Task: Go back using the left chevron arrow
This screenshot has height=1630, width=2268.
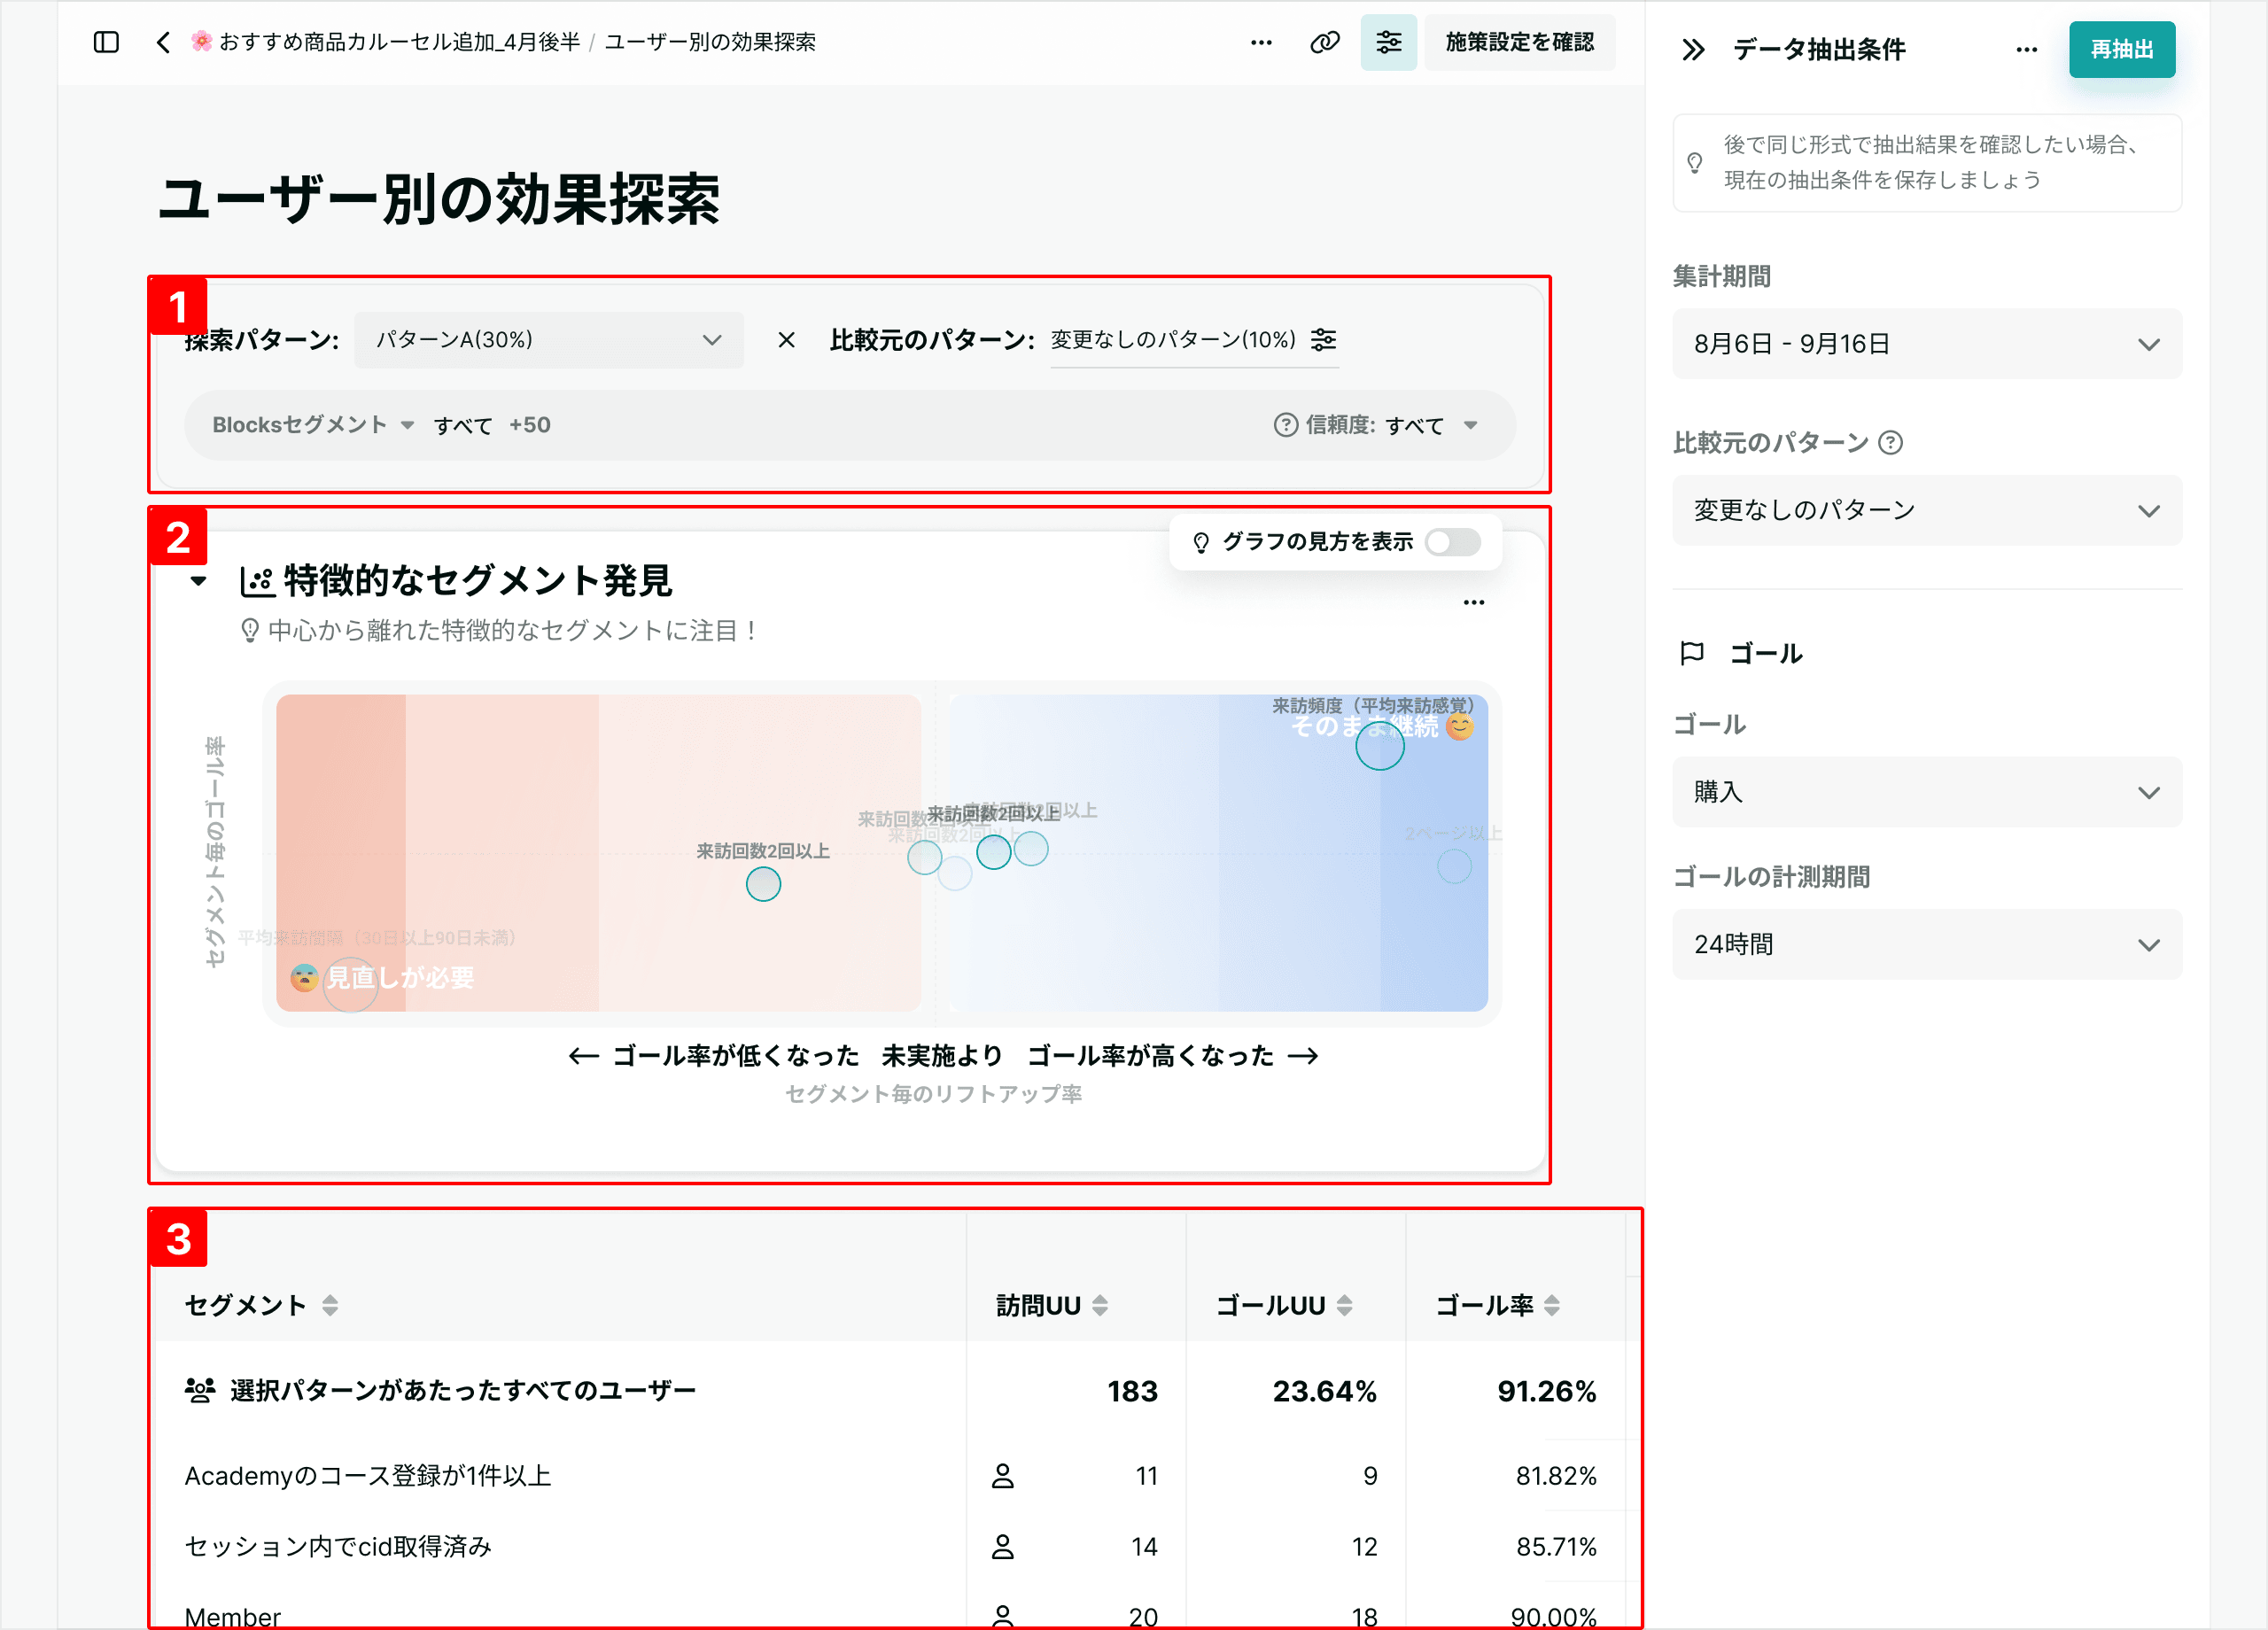Action: click(x=164, y=42)
